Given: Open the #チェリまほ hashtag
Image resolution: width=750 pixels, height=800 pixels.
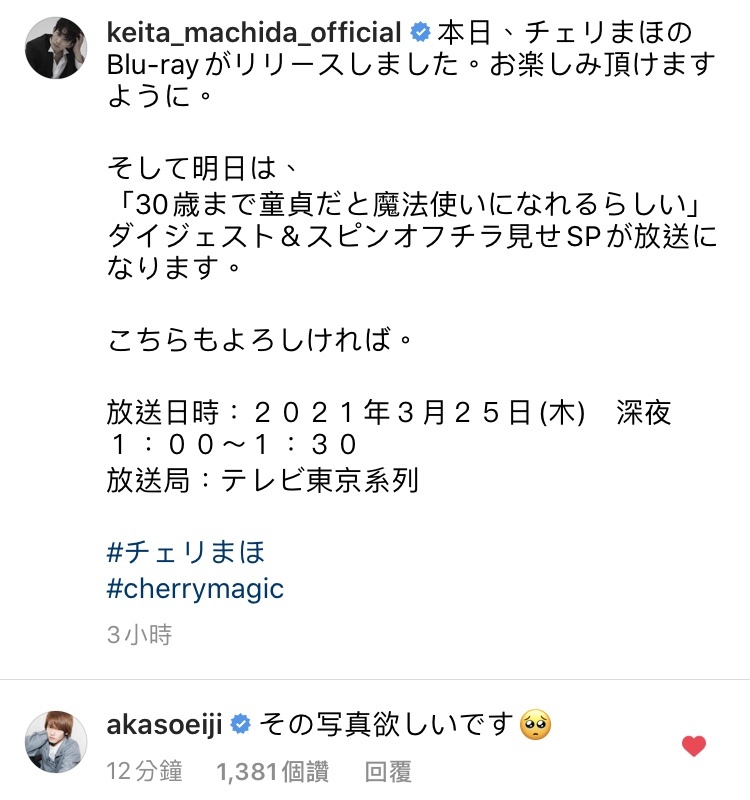Looking at the screenshot, I should [186, 552].
